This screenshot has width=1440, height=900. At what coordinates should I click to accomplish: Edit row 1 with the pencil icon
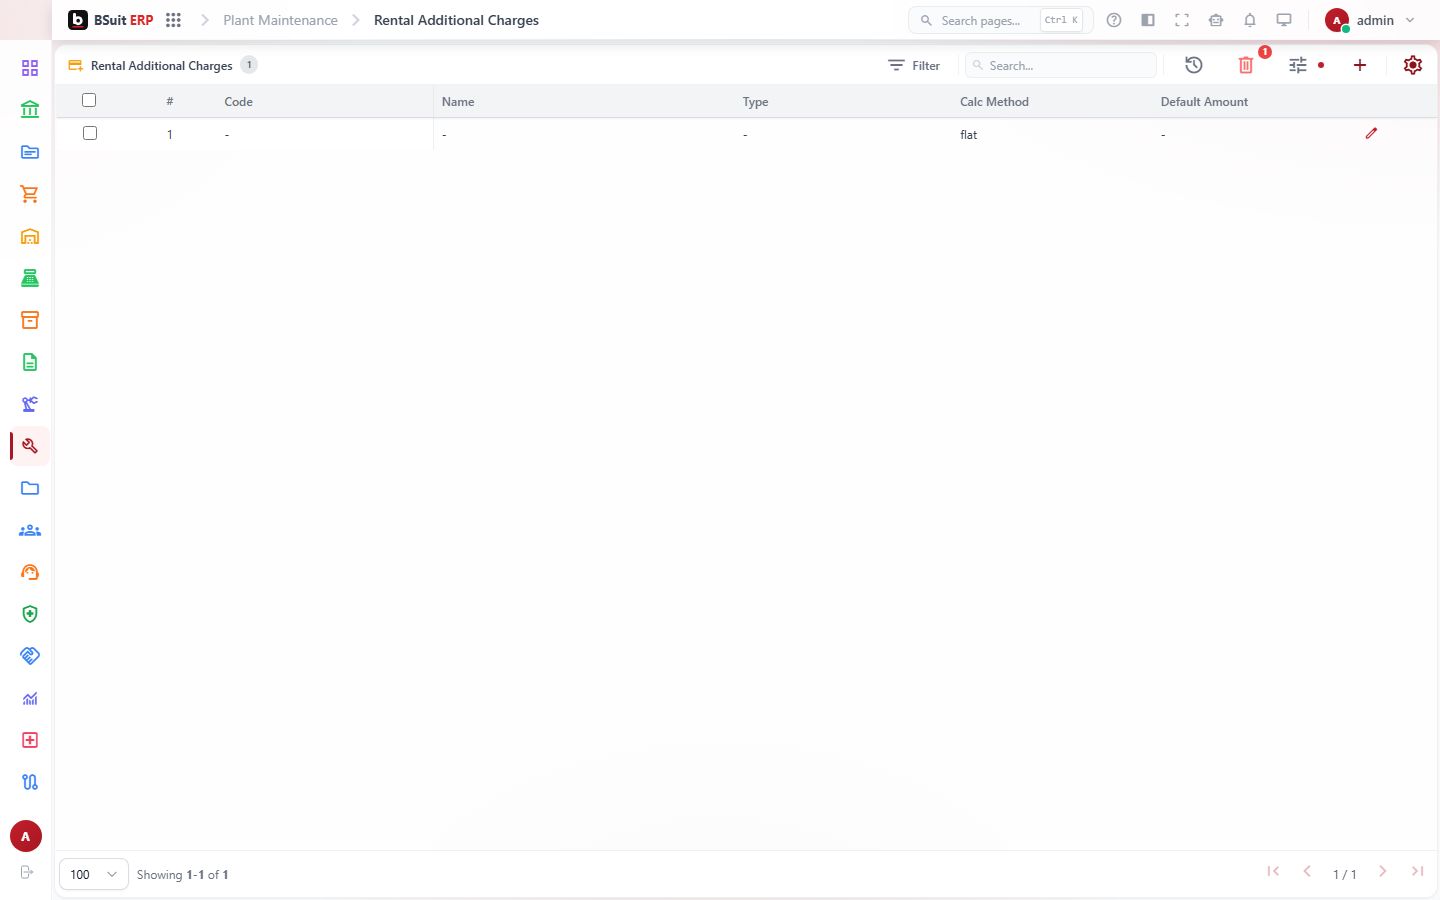click(x=1371, y=133)
